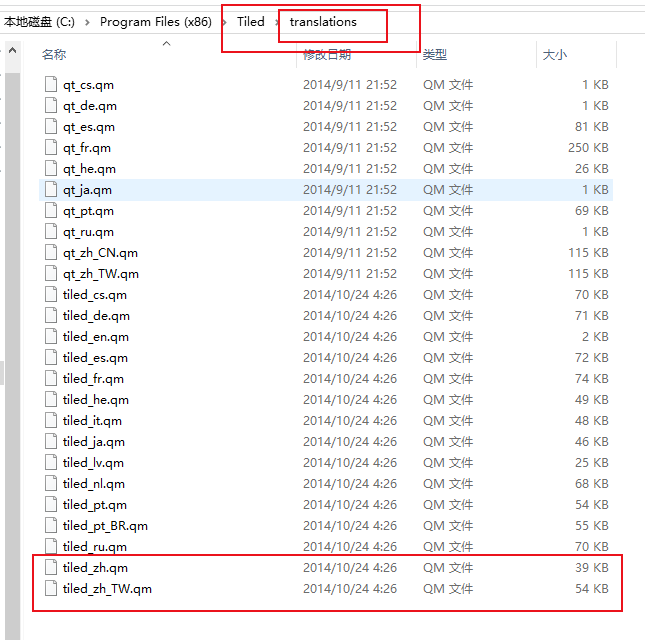
Task: Click the file icon of tiled_it.qm
Action: coord(51,420)
